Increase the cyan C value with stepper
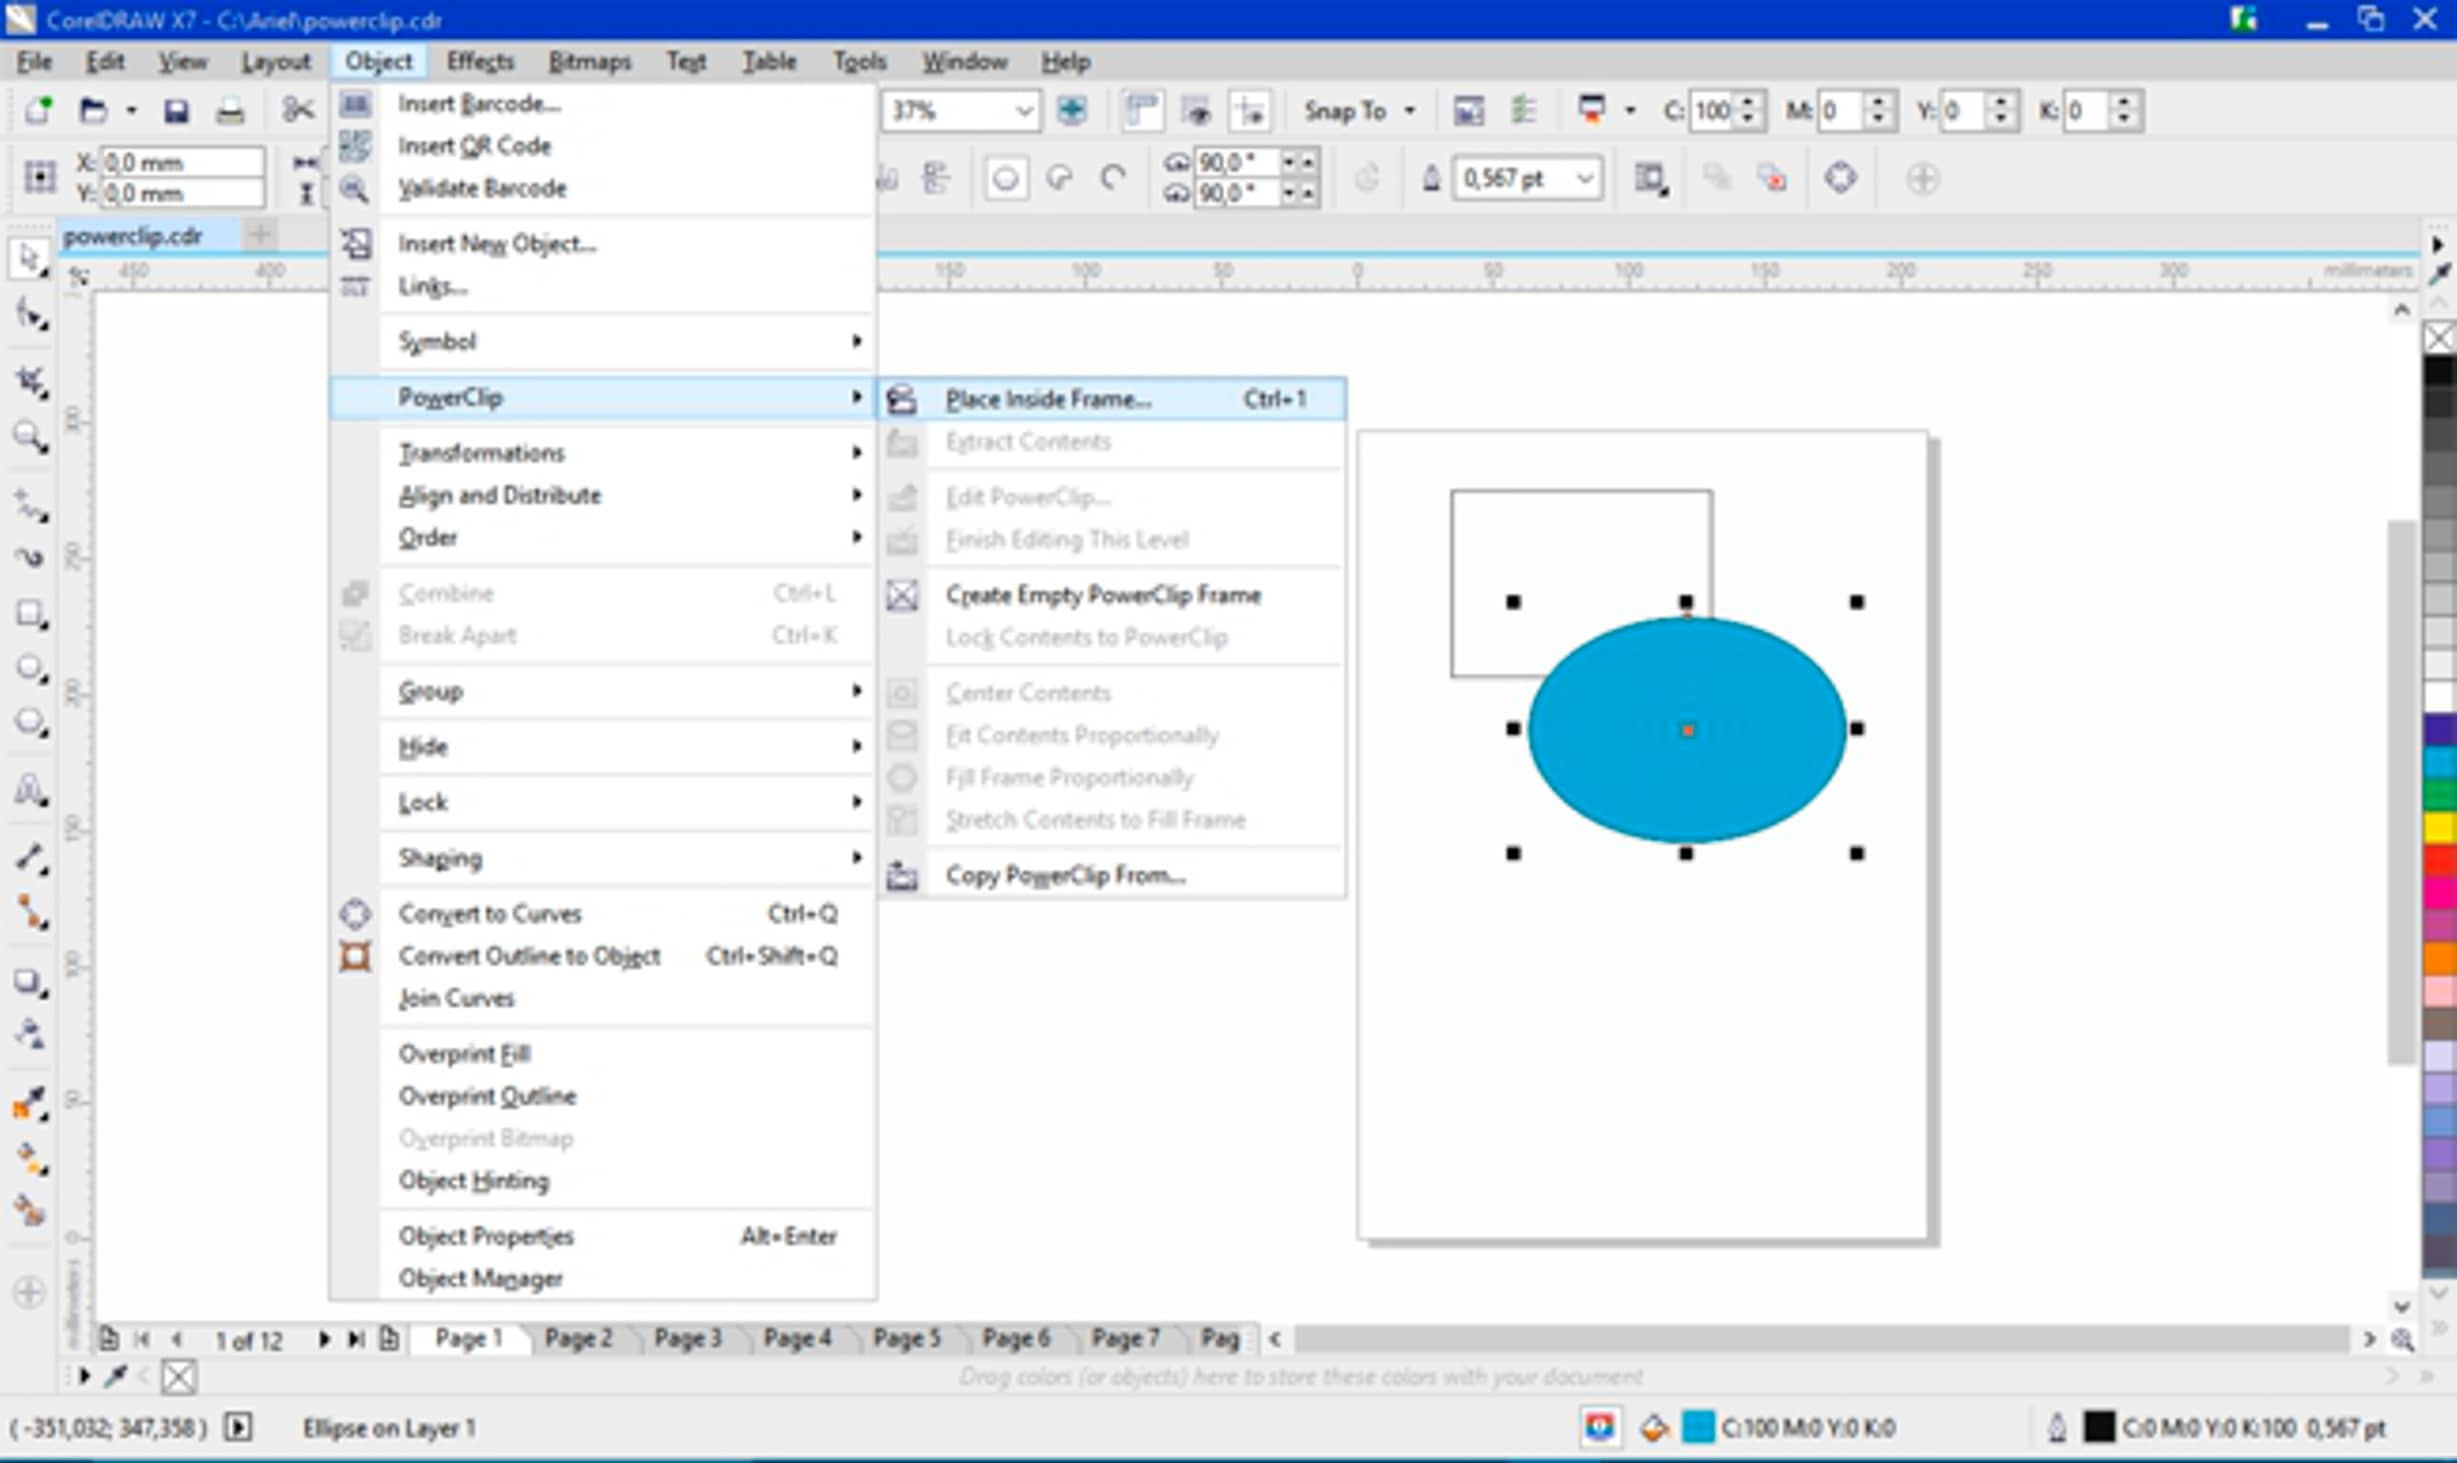Image resolution: width=2457 pixels, height=1463 pixels. pos(1749,102)
